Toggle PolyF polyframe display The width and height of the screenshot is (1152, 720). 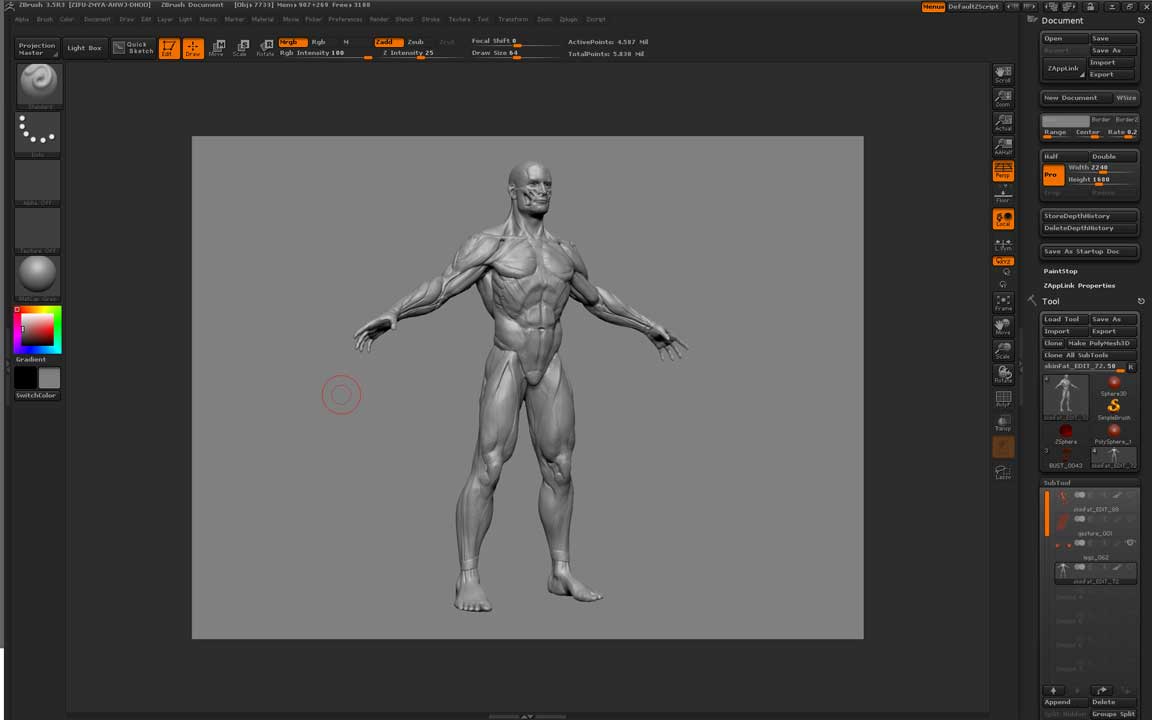click(x=1003, y=399)
